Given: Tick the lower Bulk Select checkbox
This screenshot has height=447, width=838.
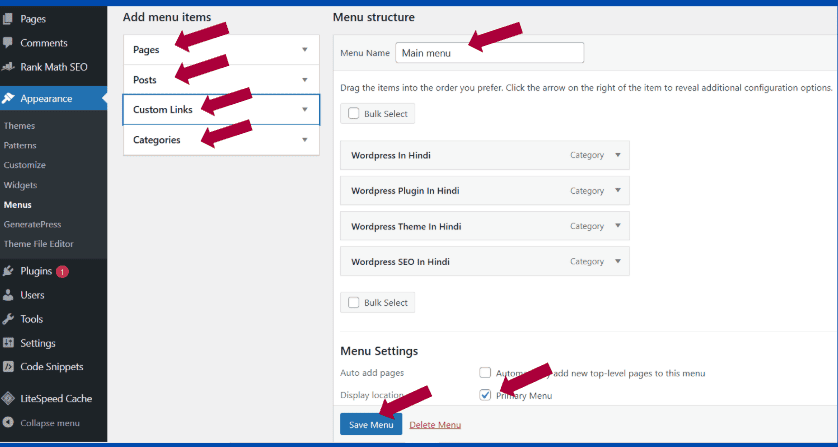Looking at the screenshot, I should 353,303.
